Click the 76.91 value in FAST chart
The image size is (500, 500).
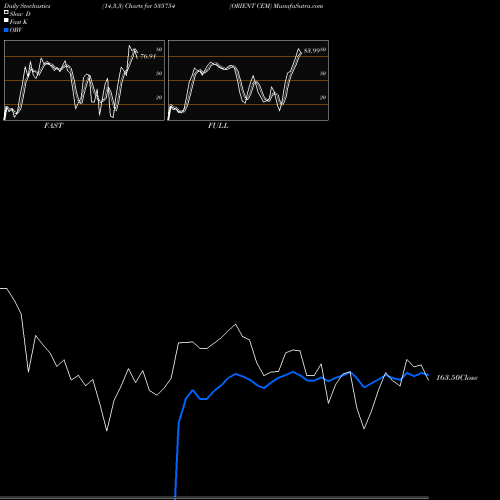[x=148, y=56]
